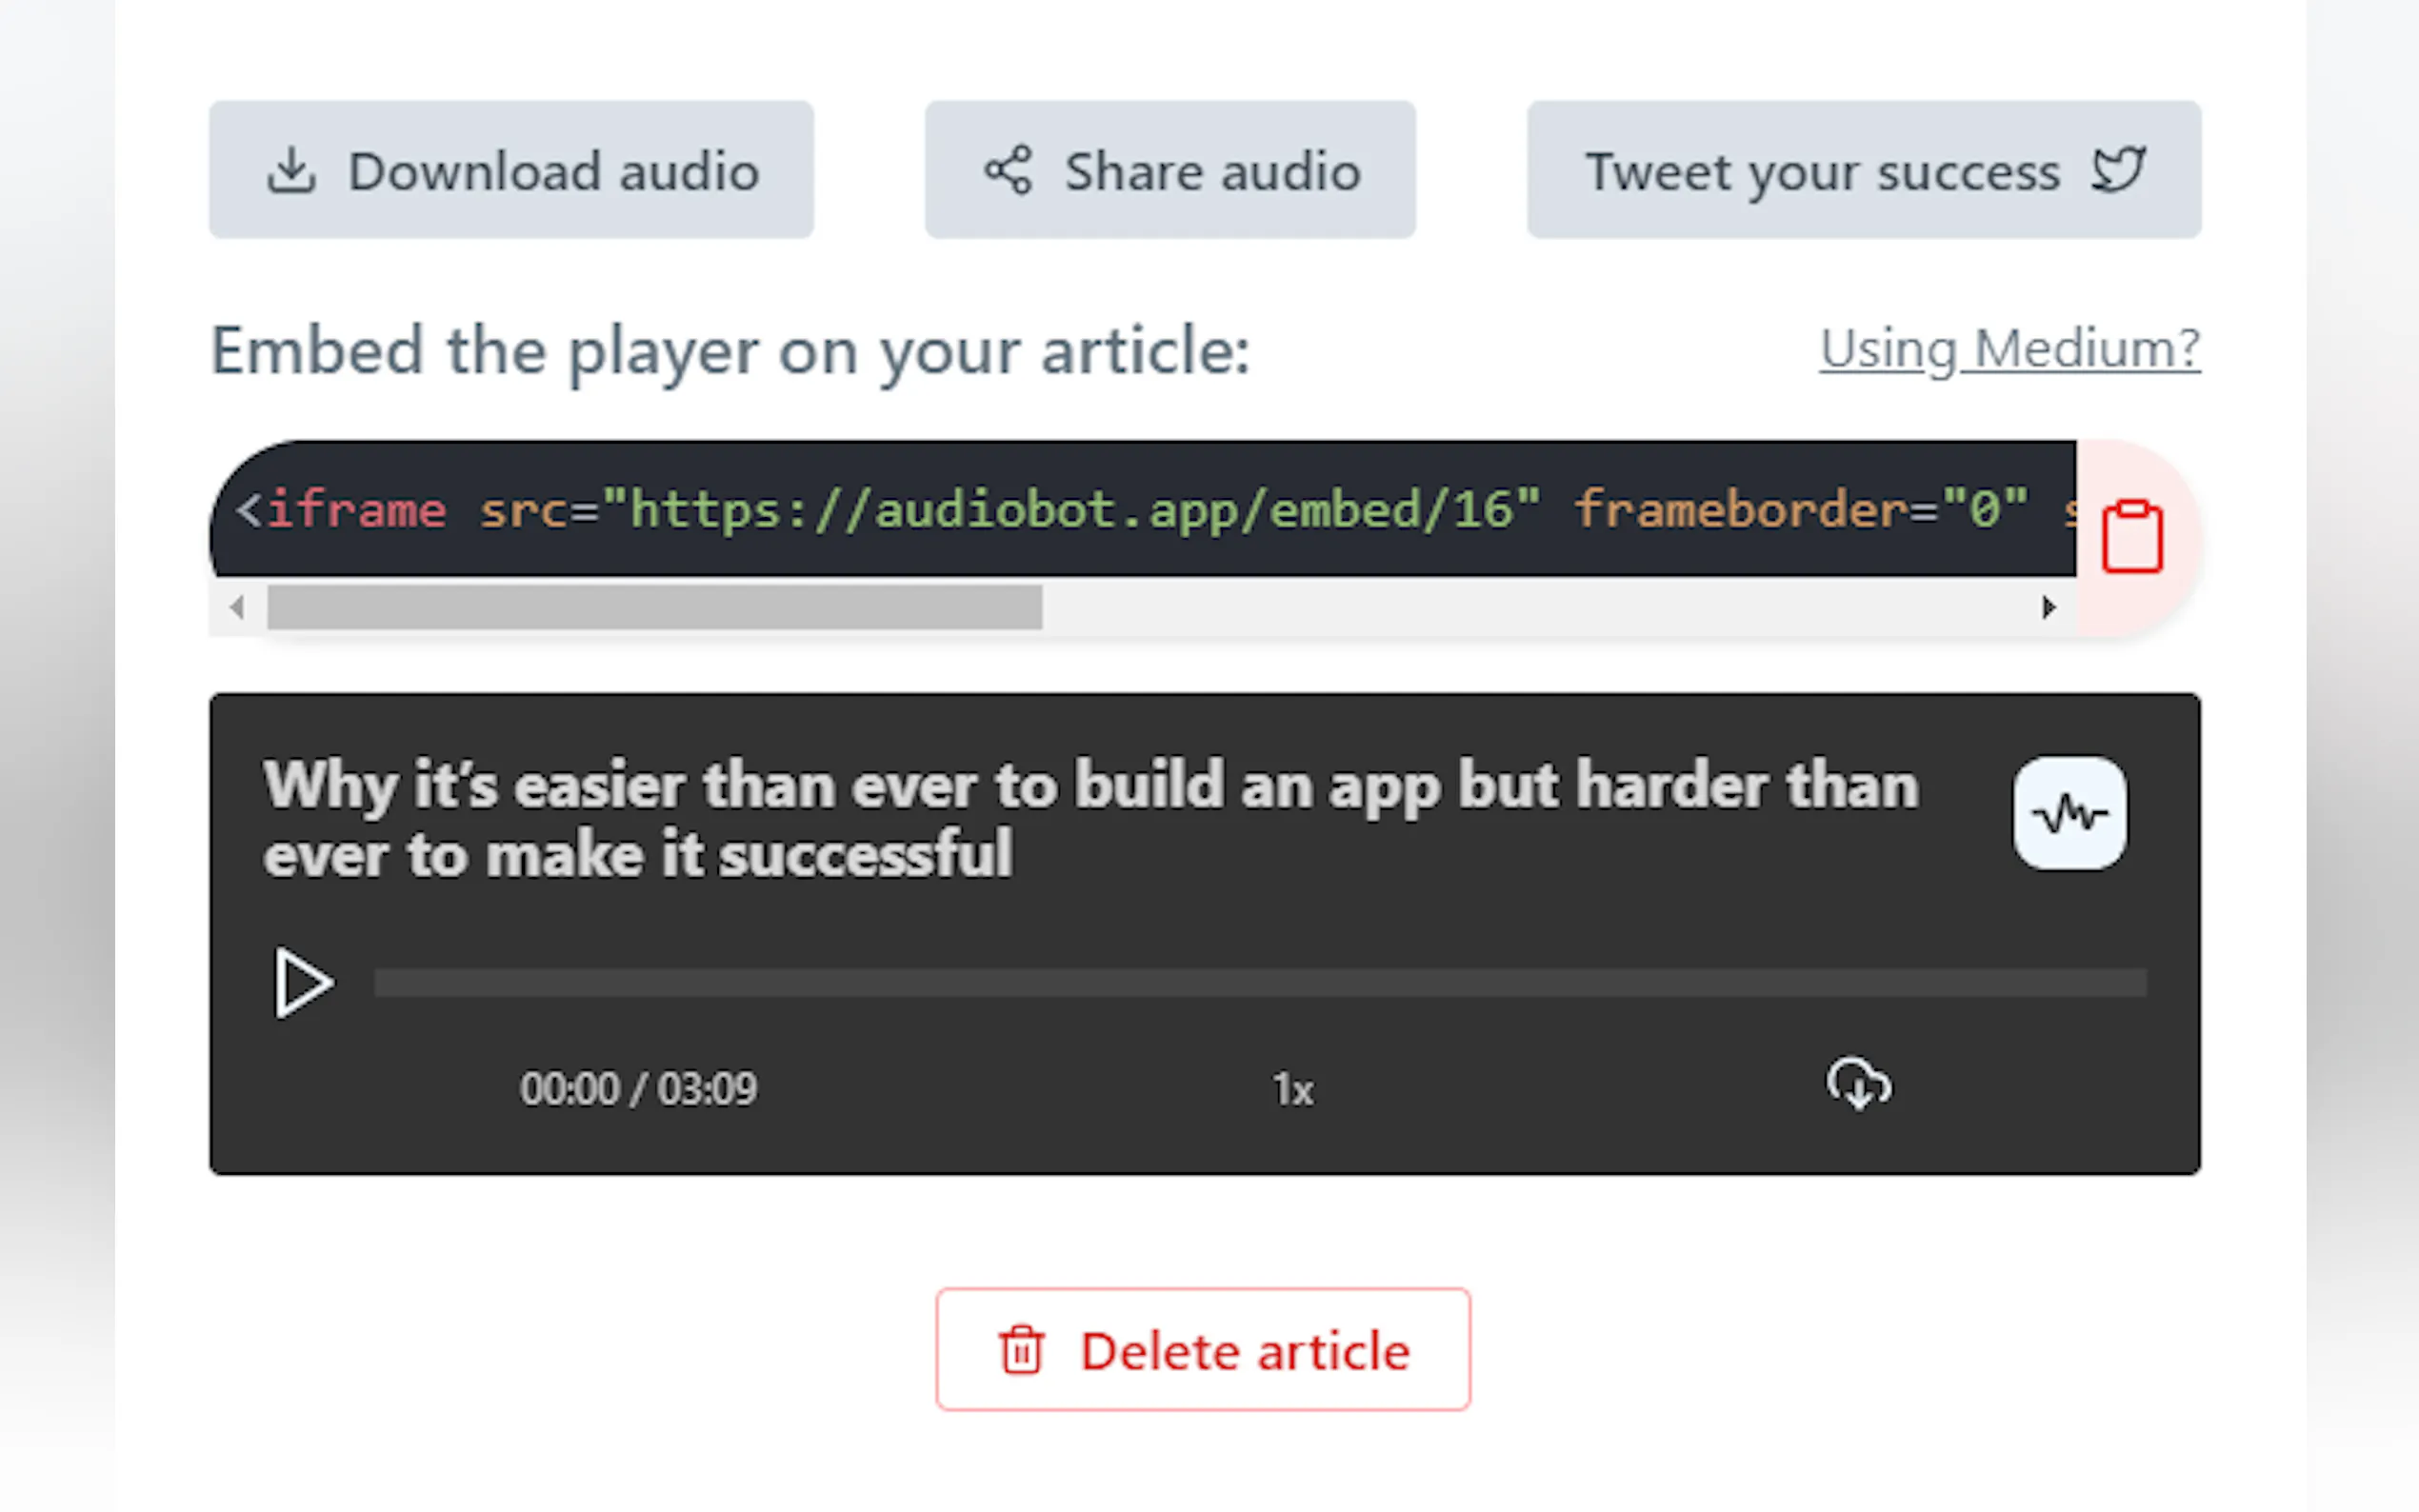Click the red clipboard copy icon
This screenshot has height=1512, width=2419.
click(x=2132, y=537)
